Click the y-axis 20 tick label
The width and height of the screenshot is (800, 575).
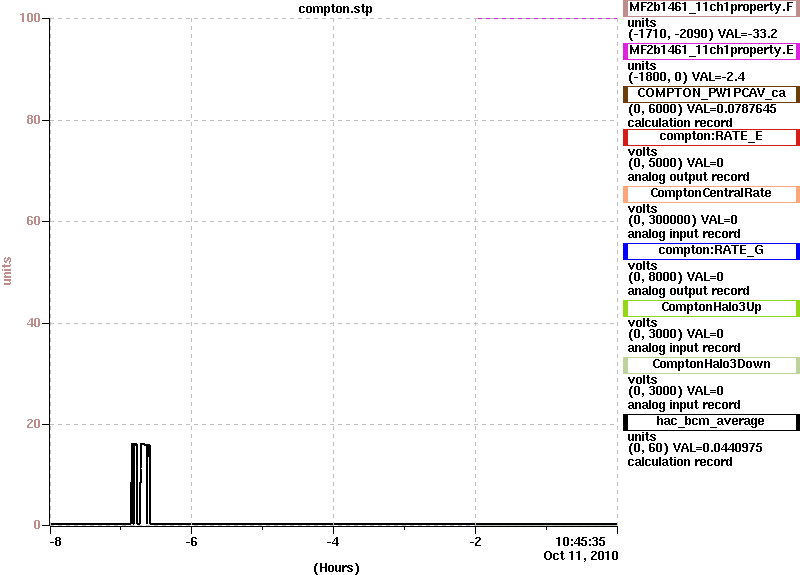coord(33,424)
